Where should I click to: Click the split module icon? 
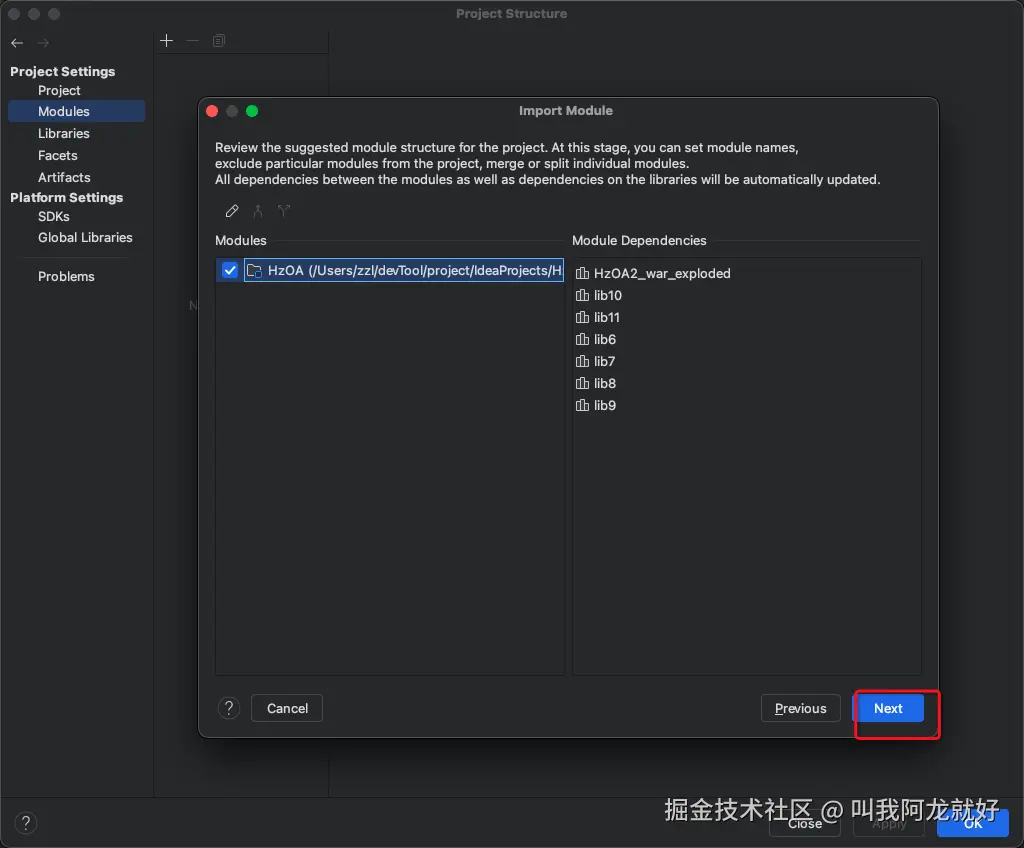click(x=283, y=211)
